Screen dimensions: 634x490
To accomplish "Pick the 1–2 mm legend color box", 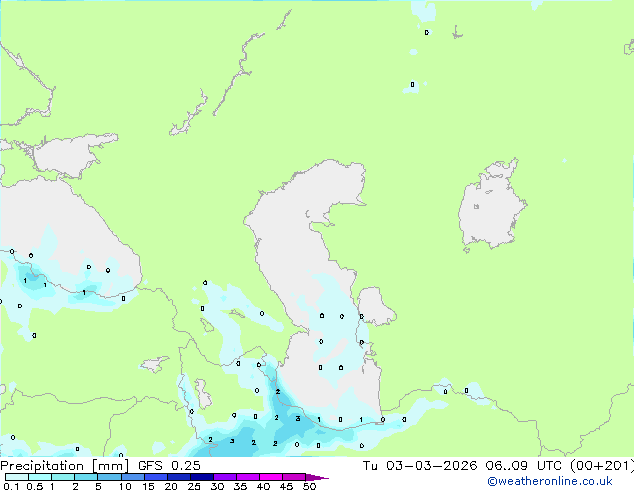I will click(63, 477).
